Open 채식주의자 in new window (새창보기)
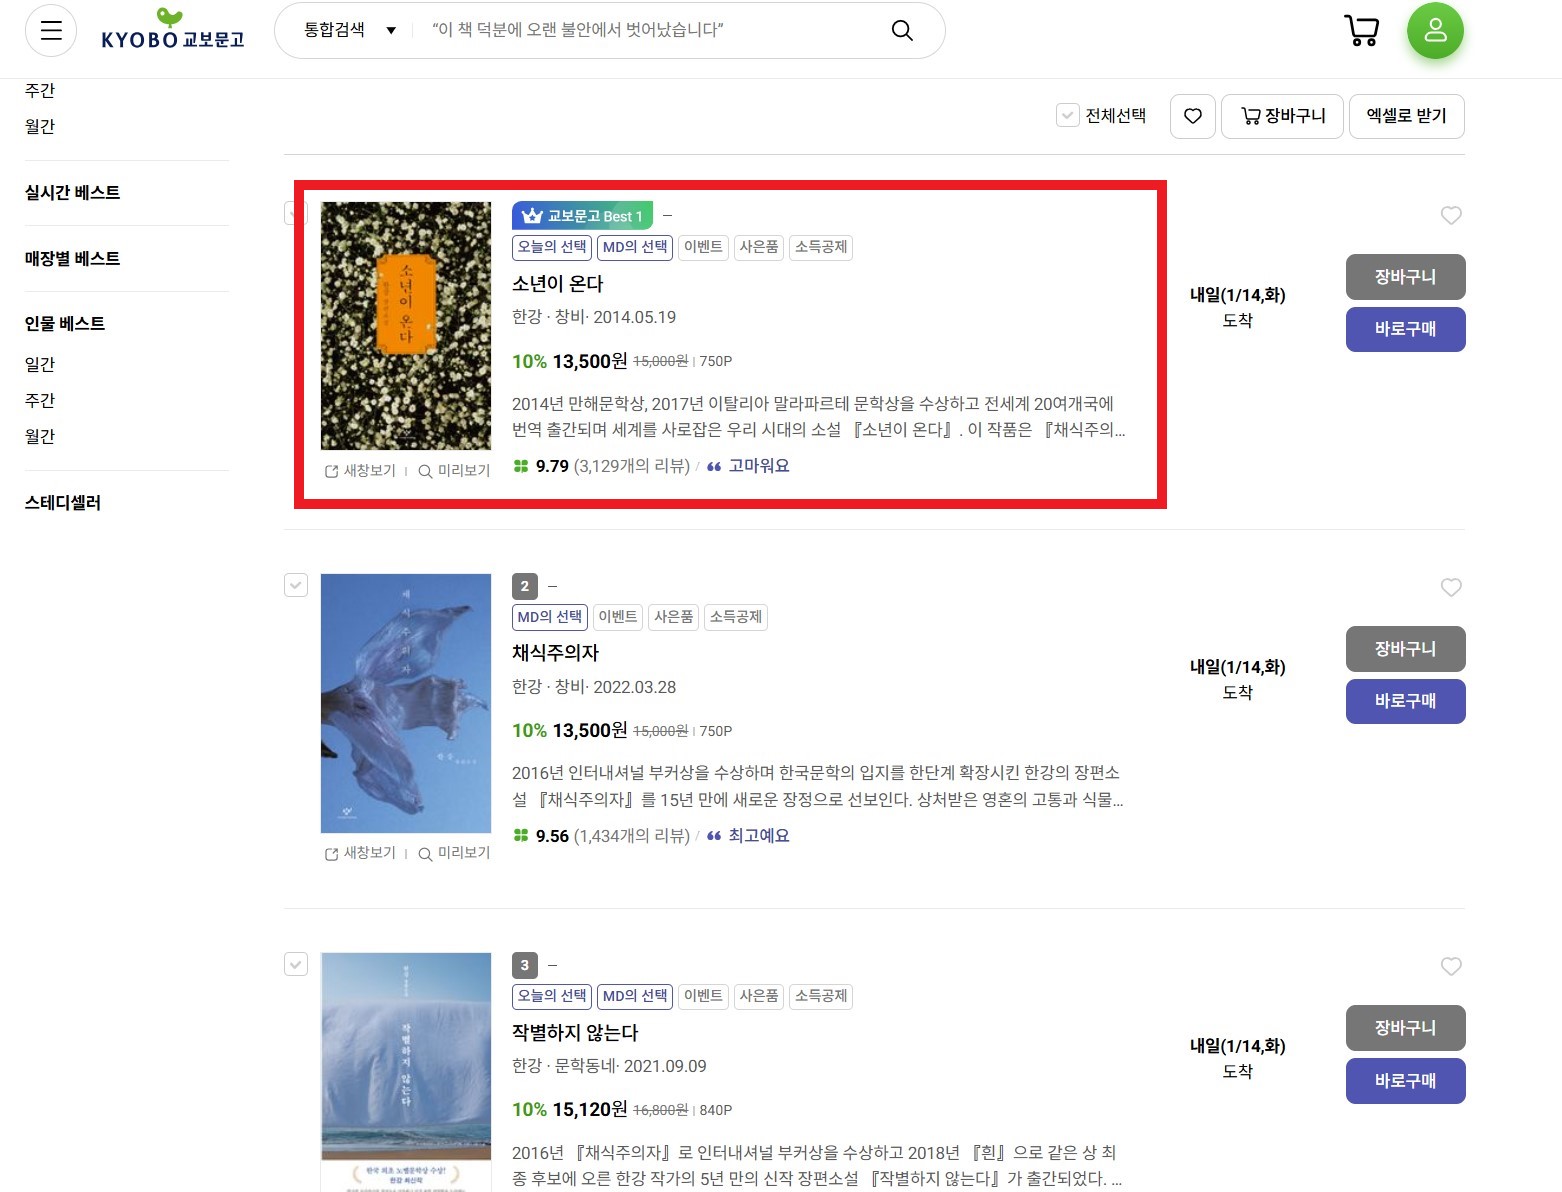 coord(361,853)
